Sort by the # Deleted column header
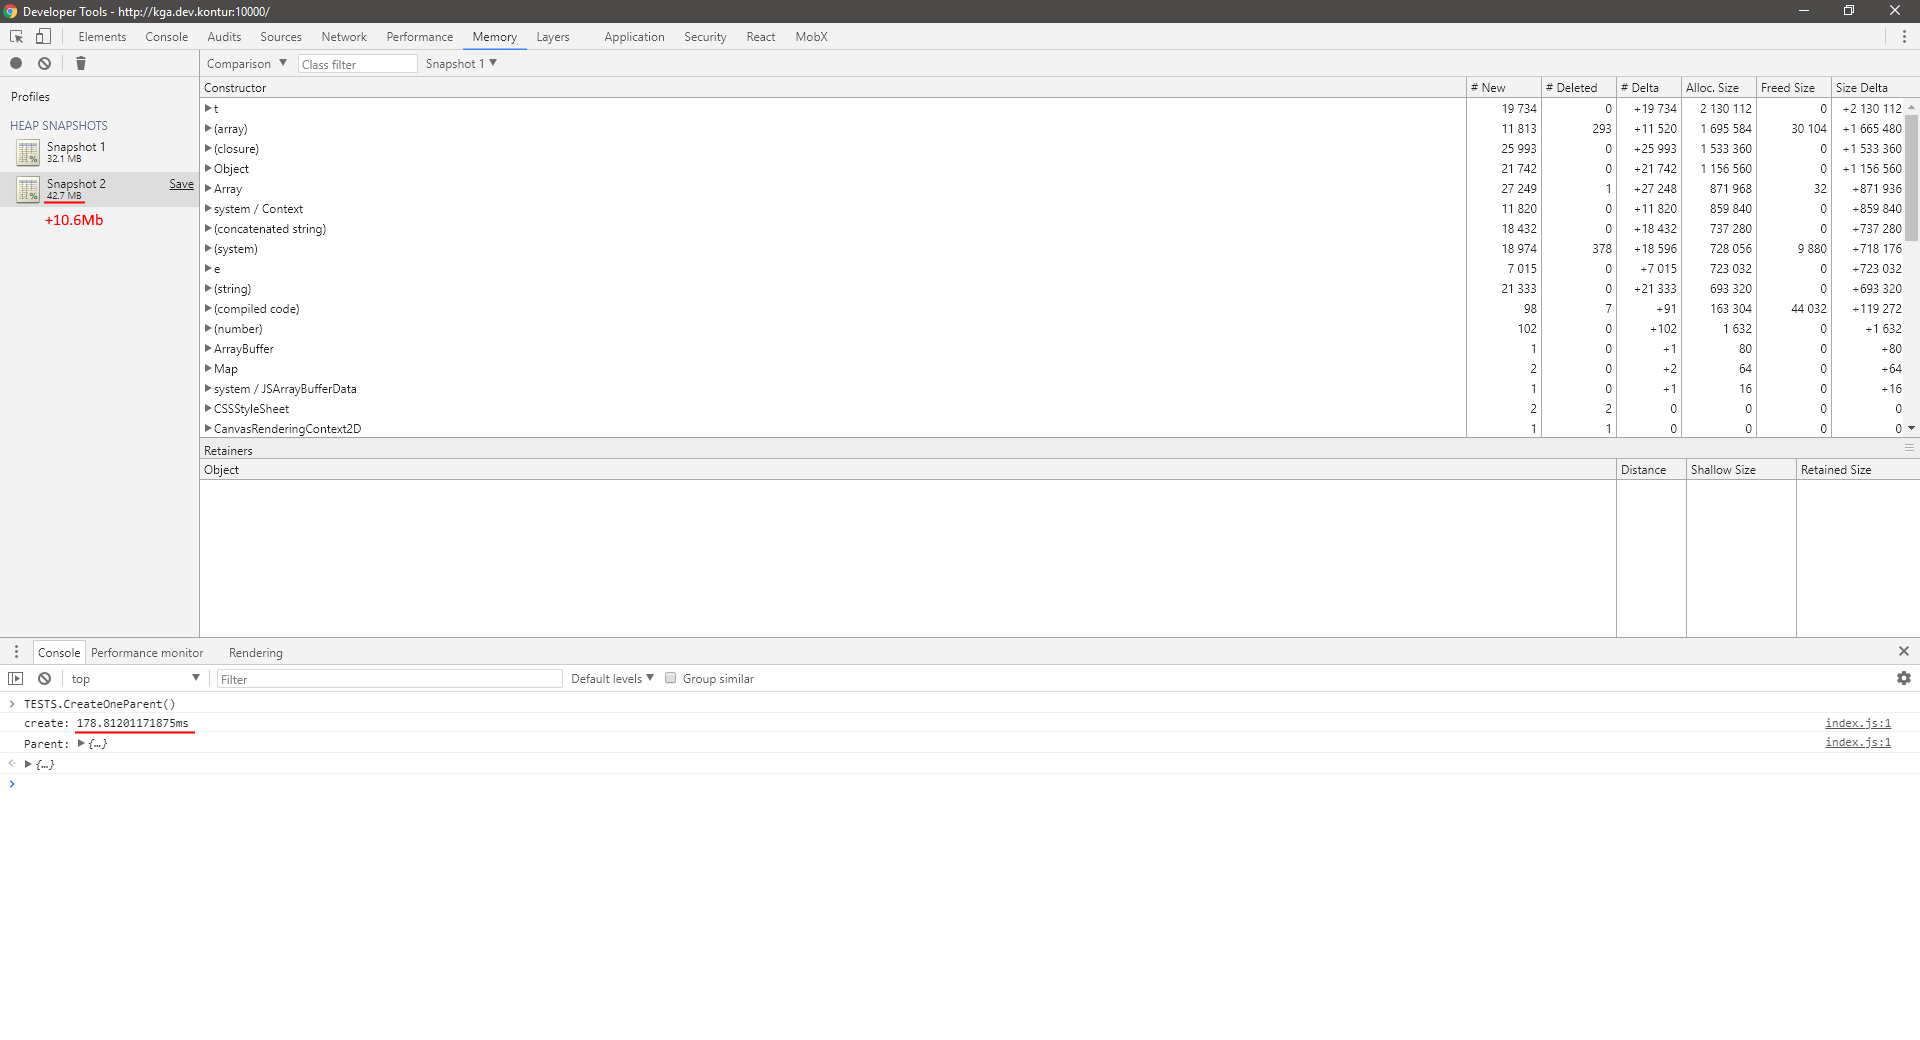Screen dimensions: 1920x1040 coord(1578,87)
